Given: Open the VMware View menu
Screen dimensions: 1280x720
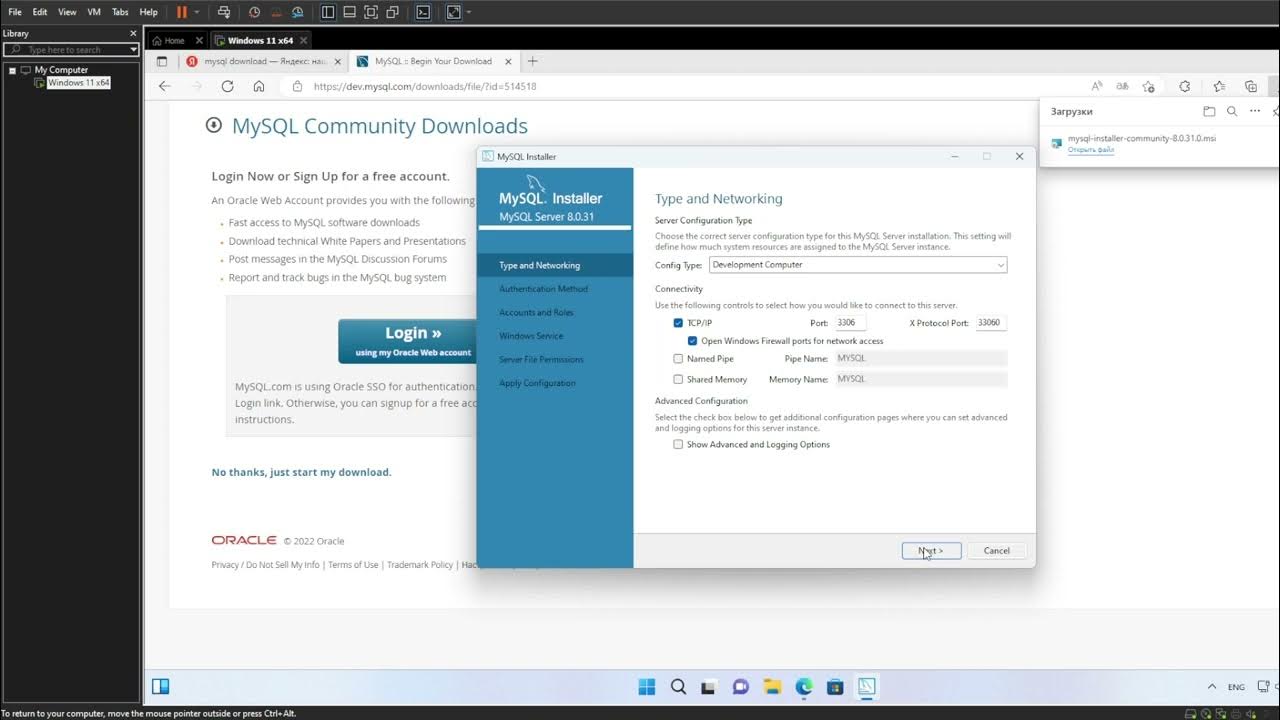Looking at the screenshot, I should (67, 12).
